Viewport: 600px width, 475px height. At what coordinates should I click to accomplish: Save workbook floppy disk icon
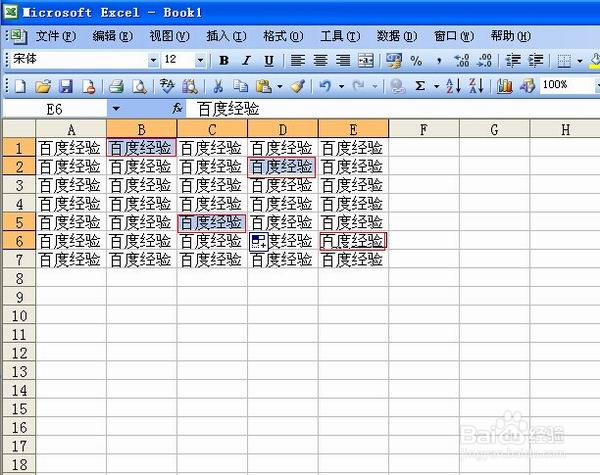[66, 86]
